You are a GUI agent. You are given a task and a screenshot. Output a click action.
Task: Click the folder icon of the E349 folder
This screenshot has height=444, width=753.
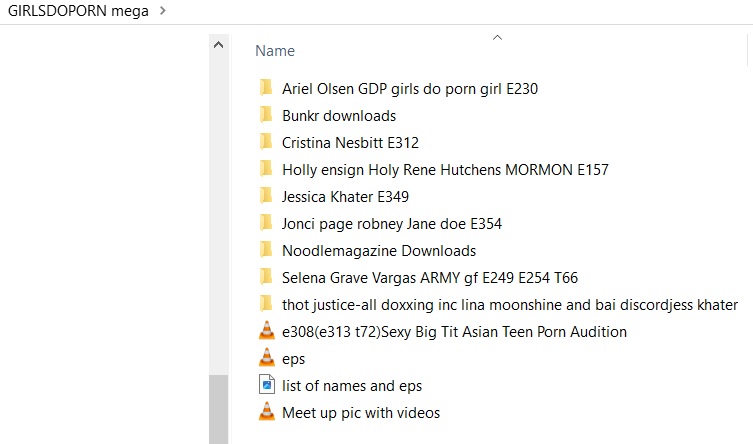point(266,196)
